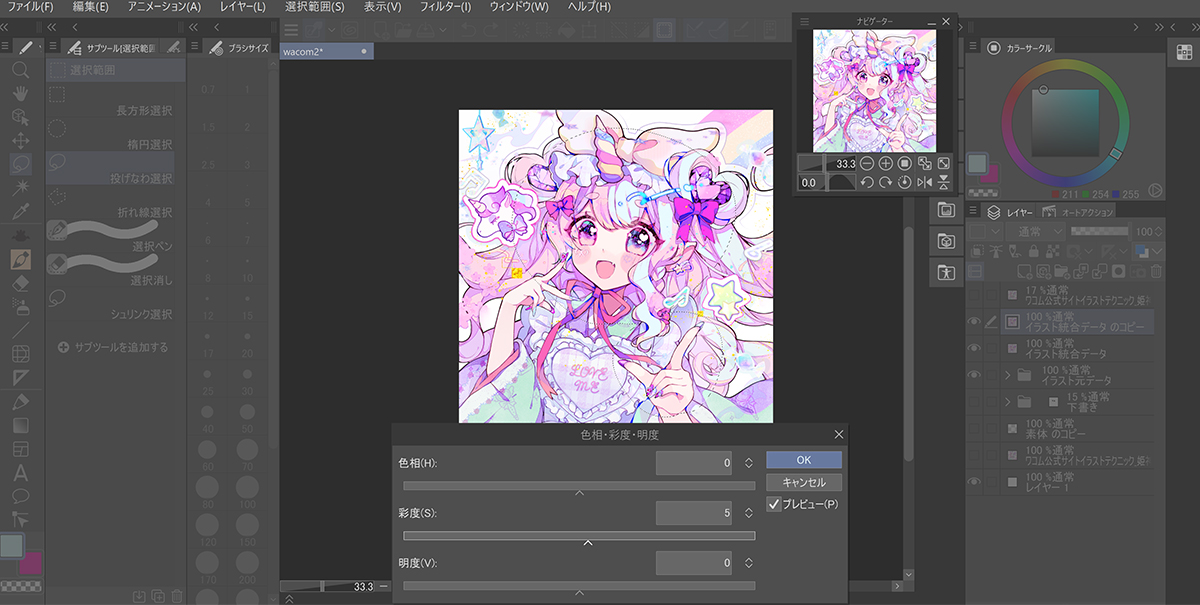Screen dimensions: 1200x605
Task: Open the フィルター(I) menu
Action: (445, 7)
